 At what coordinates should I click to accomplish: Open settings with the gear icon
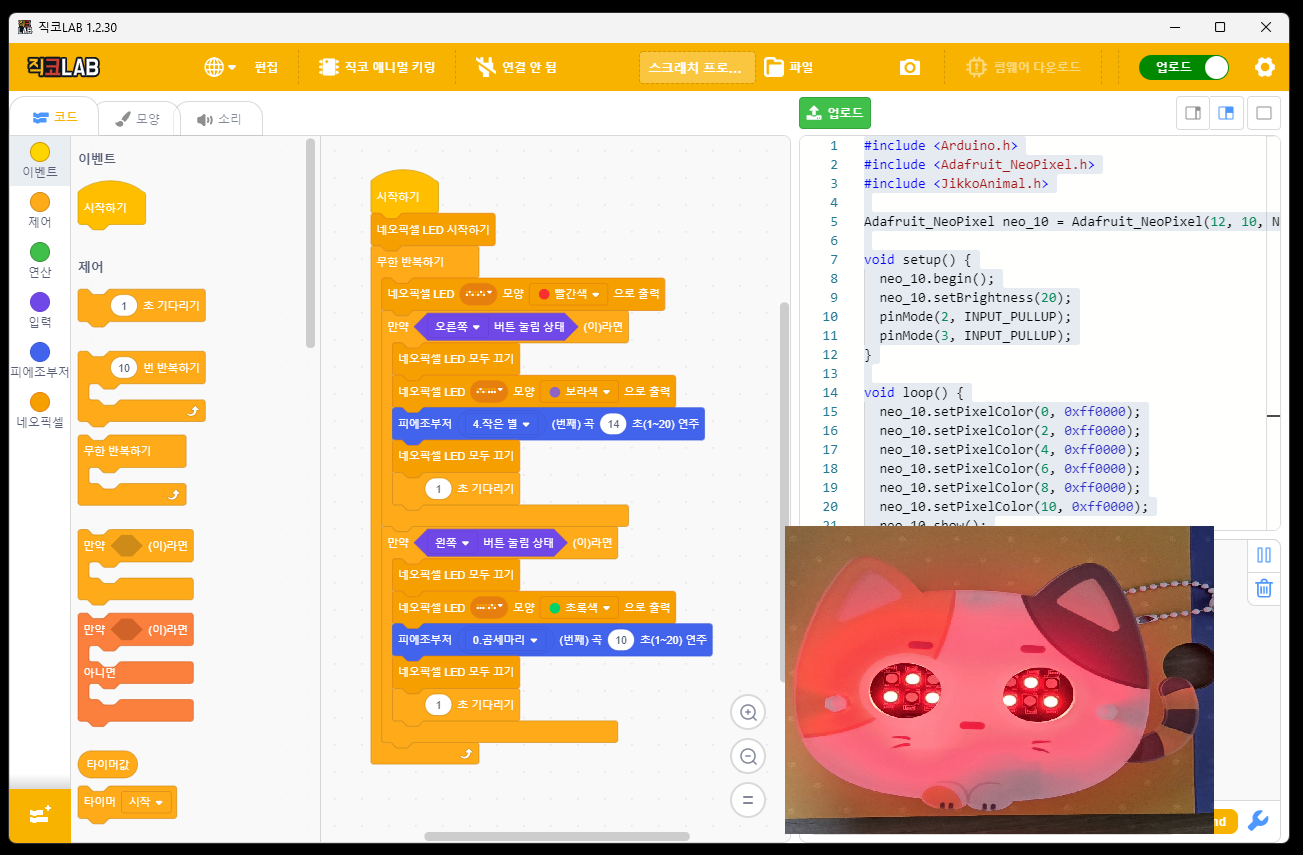(1265, 67)
